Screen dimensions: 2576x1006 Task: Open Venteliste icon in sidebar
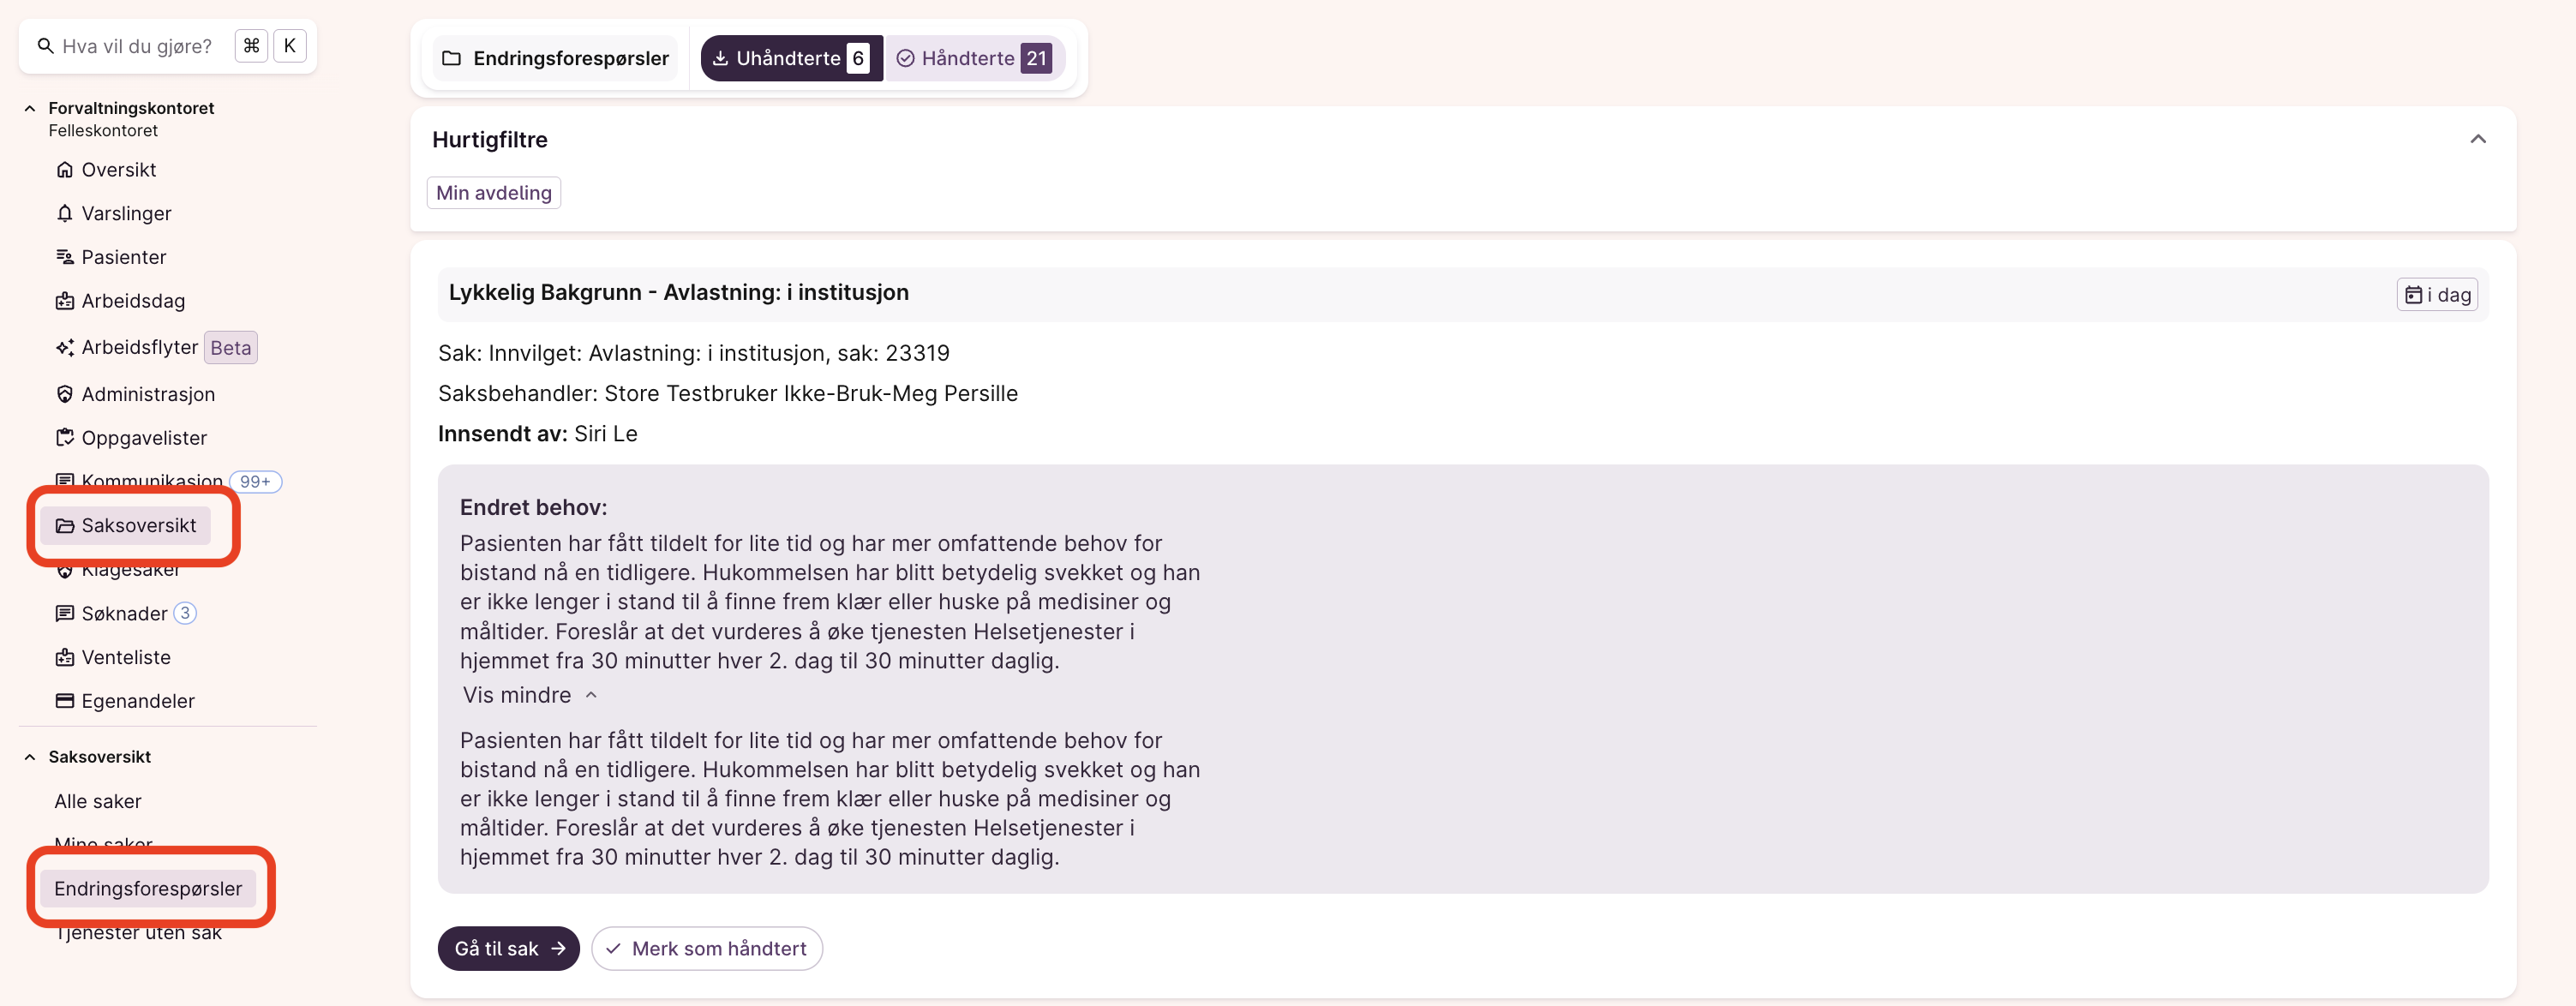64,657
